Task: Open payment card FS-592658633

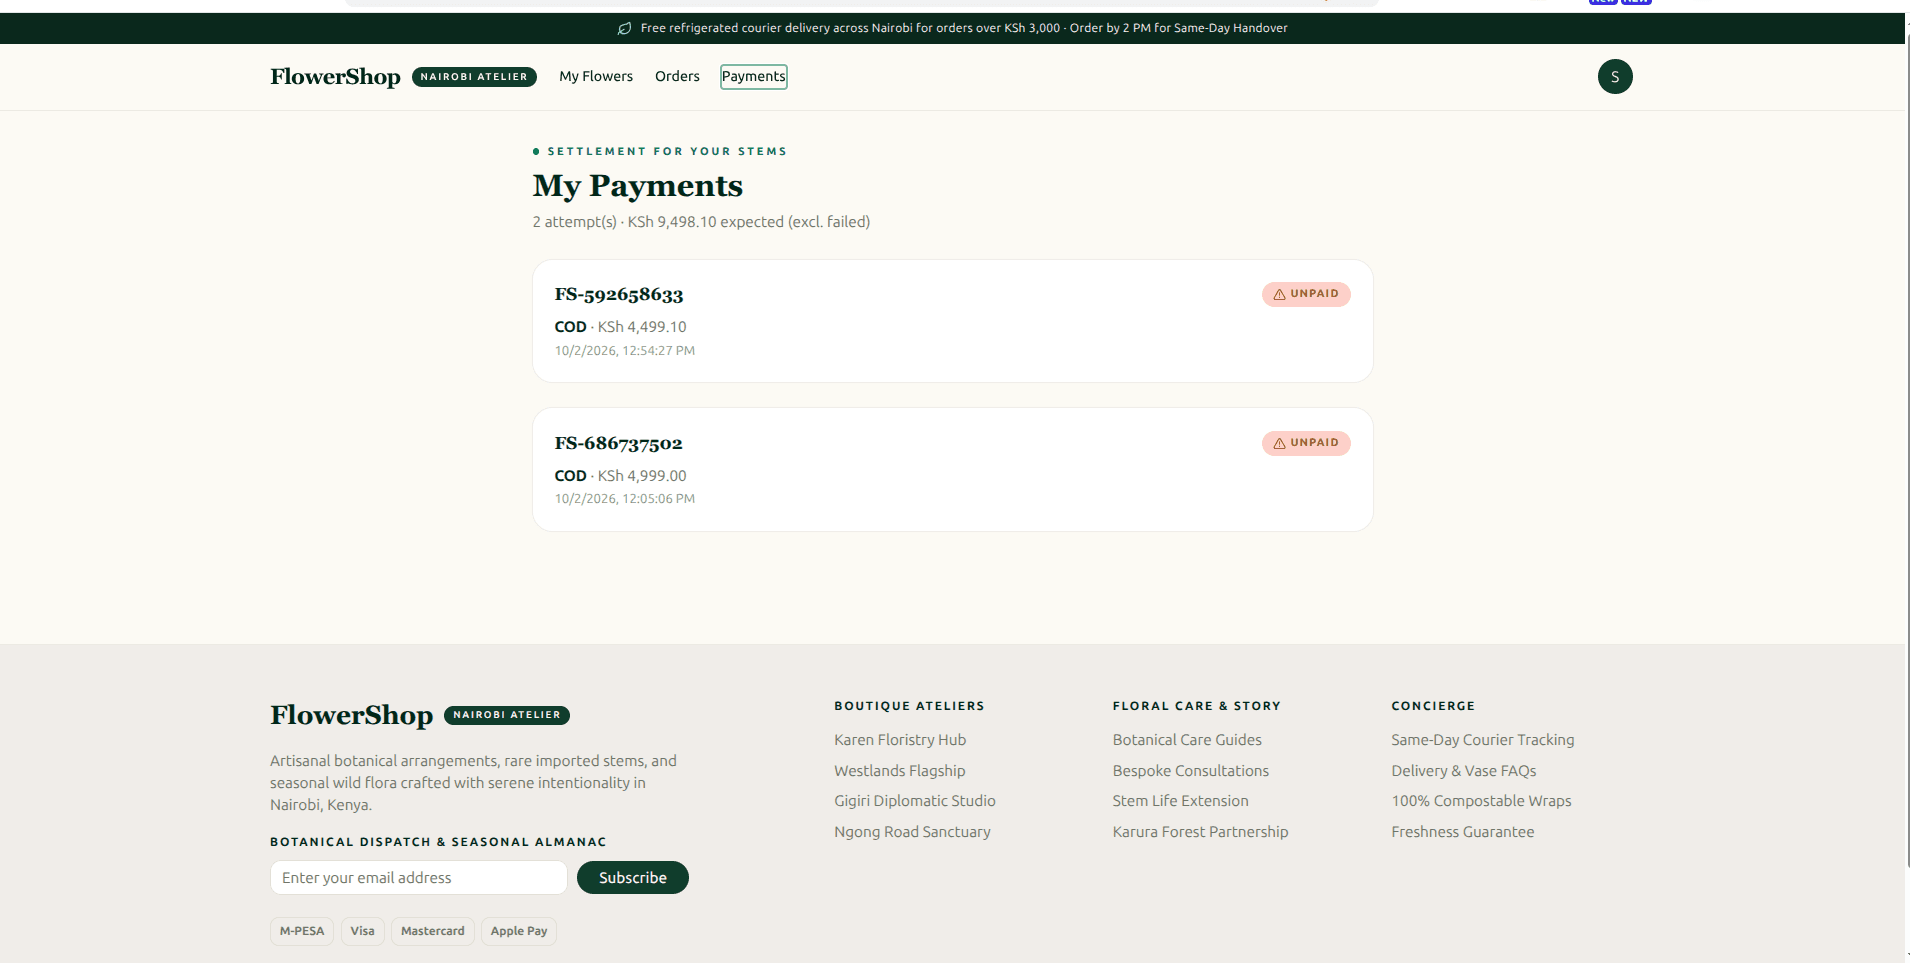Action: 953,321
